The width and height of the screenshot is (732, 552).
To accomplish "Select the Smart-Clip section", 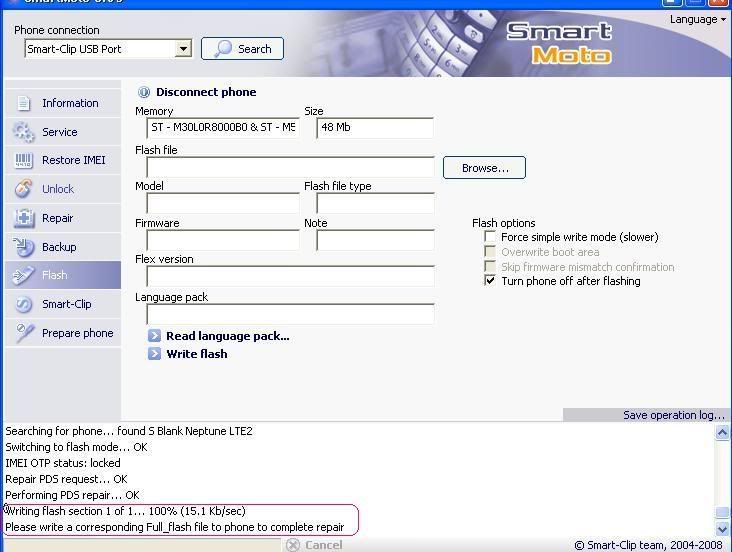I will [63, 304].
